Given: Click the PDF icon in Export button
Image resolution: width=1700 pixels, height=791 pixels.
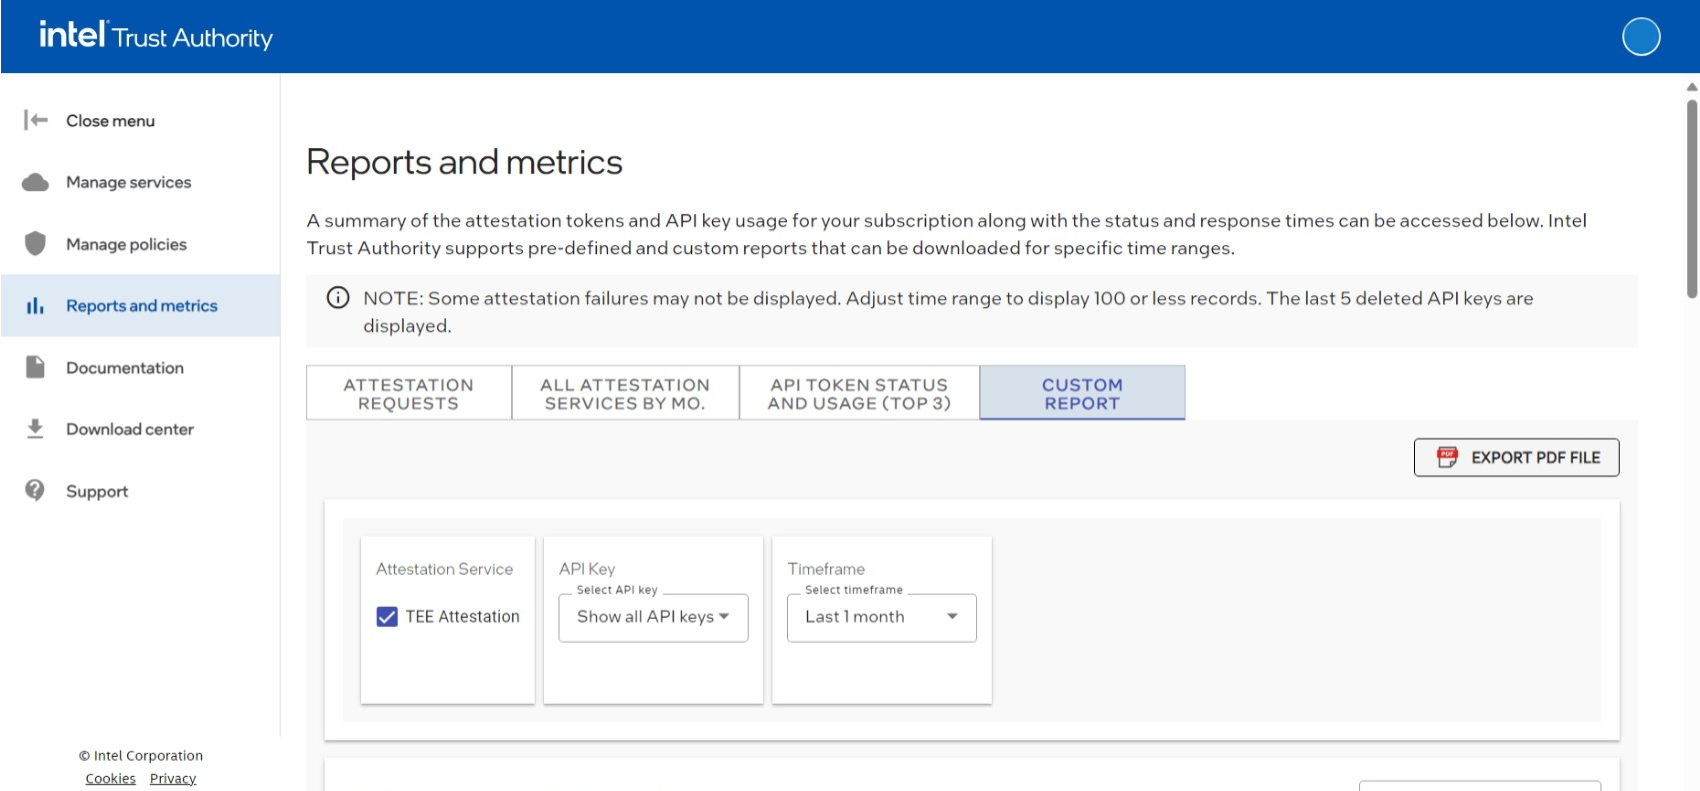Looking at the screenshot, I should (1447, 457).
